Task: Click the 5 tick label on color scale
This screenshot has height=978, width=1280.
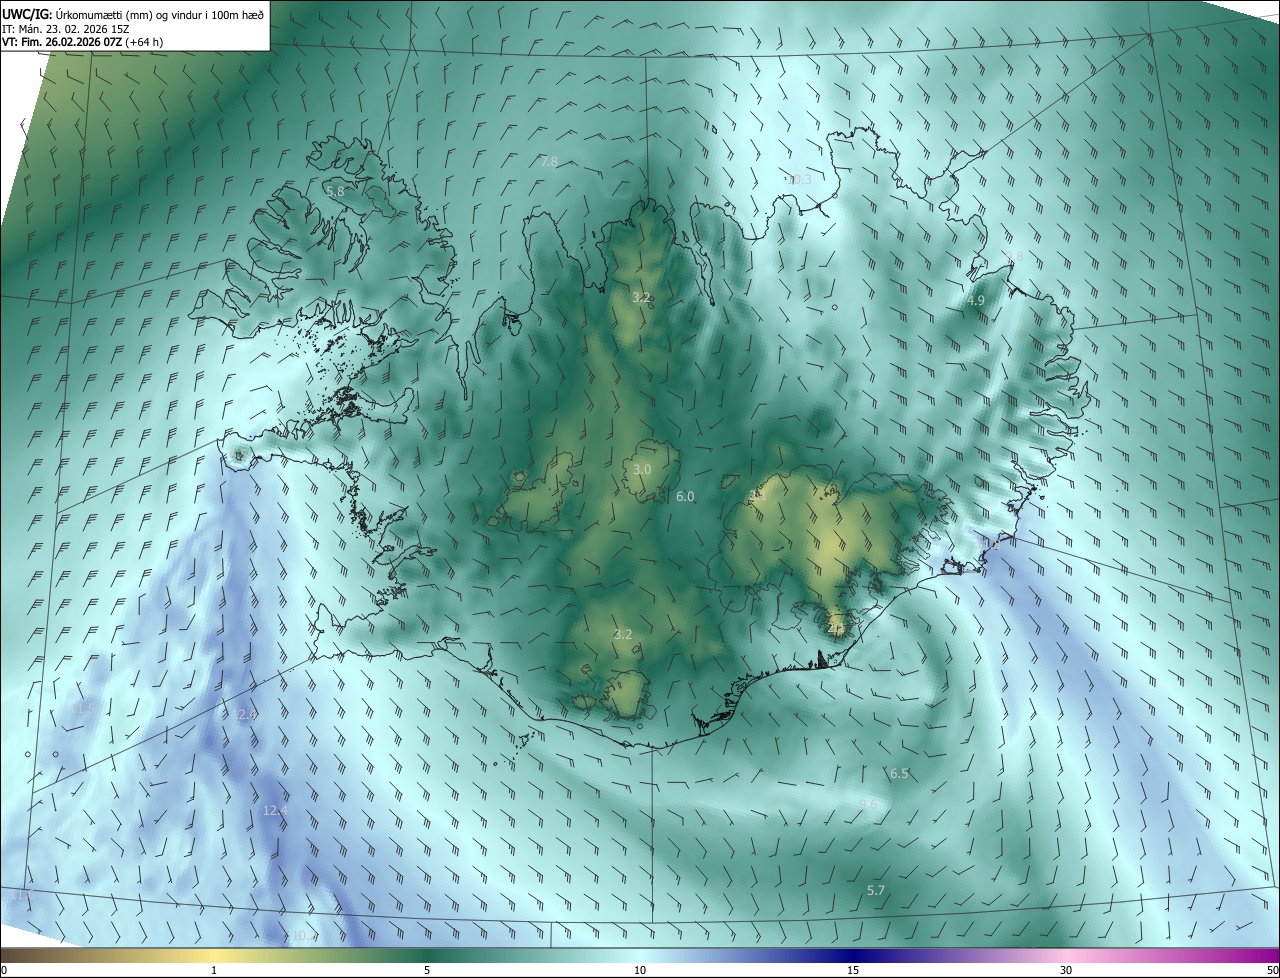Action: 427,970
